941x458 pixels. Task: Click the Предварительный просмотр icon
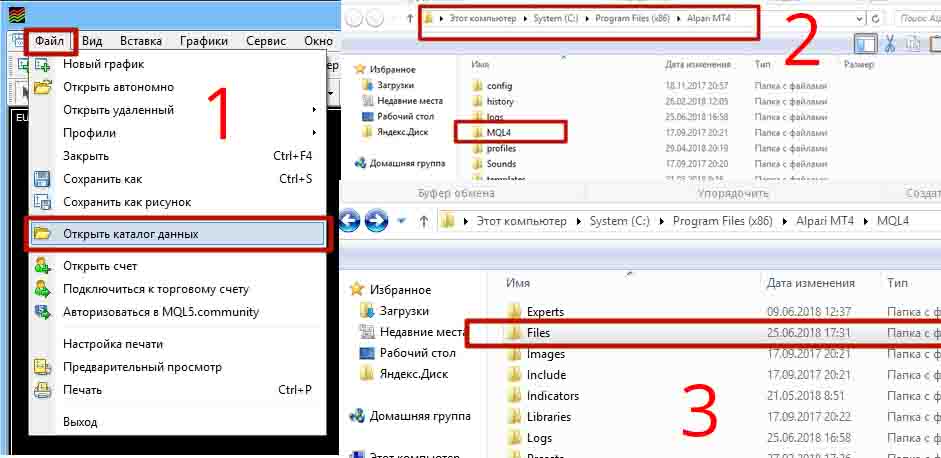click(x=43, y=367)
